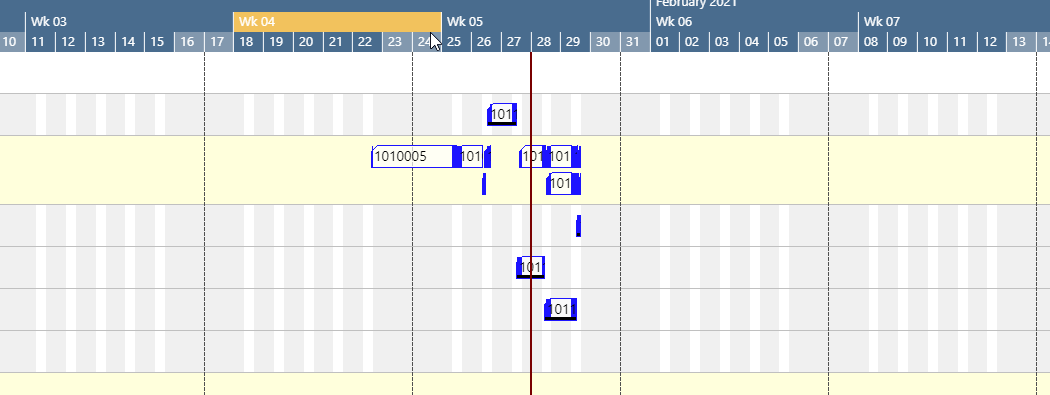
Task: Select the highlighted Wk 04 week header
Action: [338, 21]
